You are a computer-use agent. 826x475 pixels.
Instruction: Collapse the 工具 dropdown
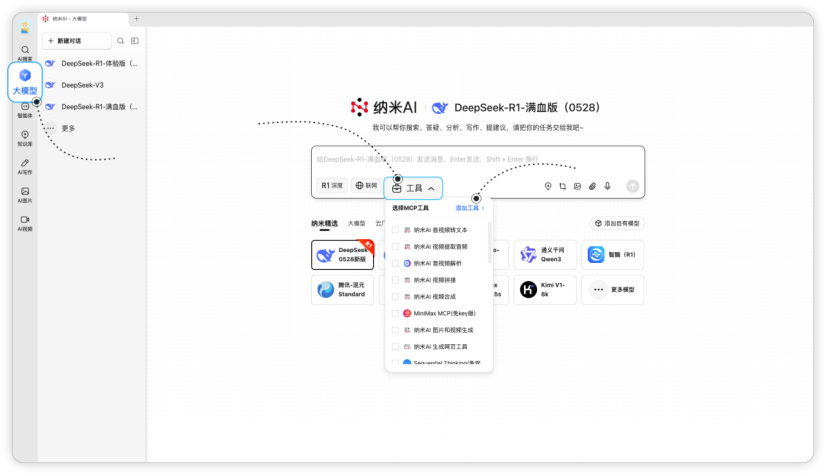[414, 189]
